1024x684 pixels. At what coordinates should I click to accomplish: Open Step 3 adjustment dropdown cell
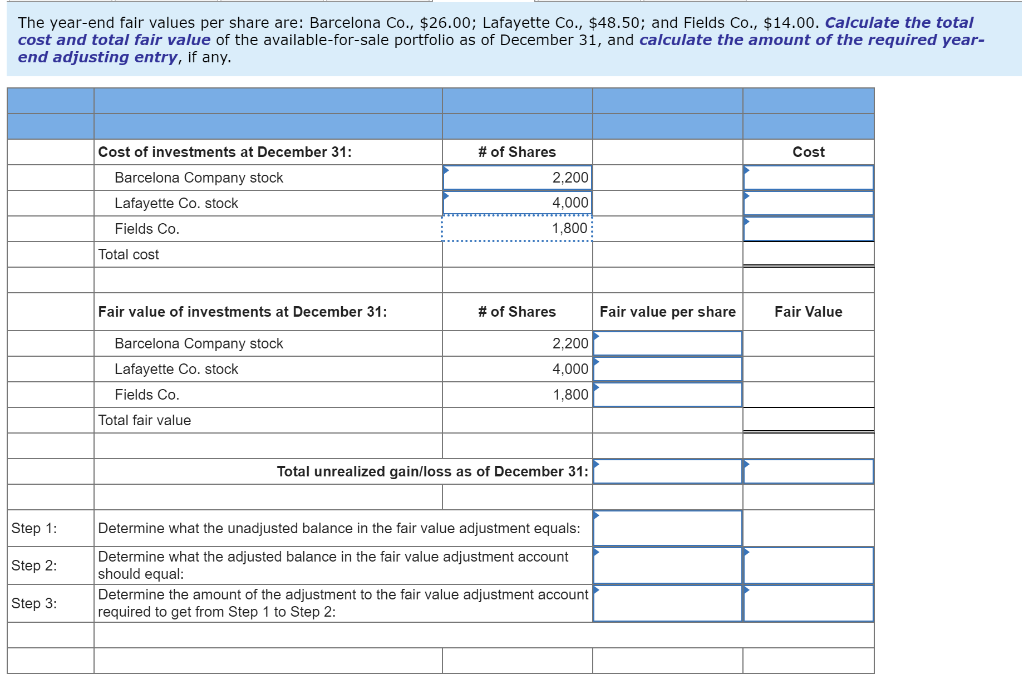[667, 604]
